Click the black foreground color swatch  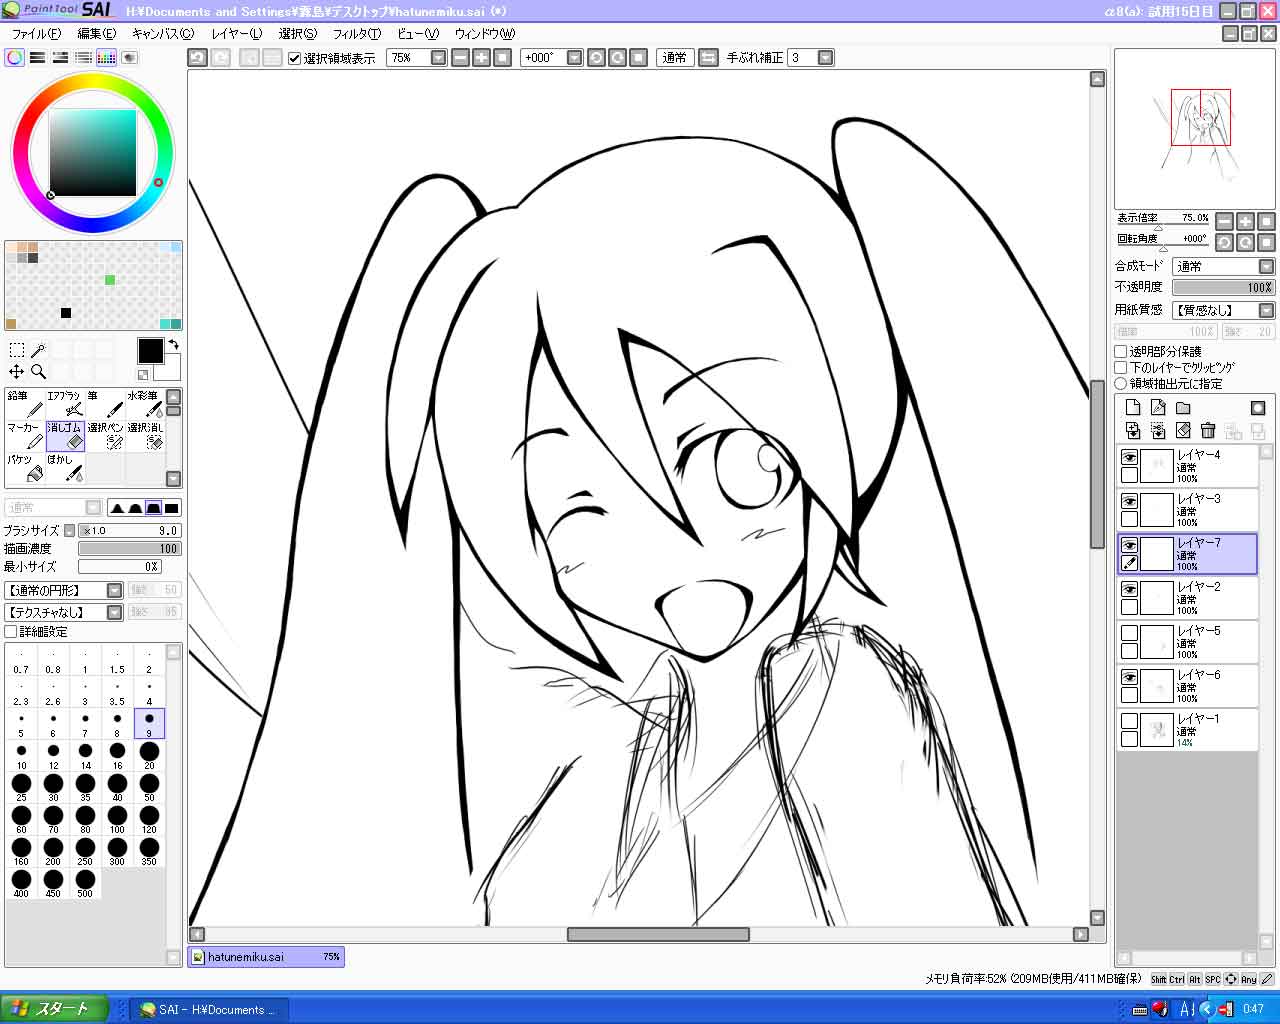point(150,351)
